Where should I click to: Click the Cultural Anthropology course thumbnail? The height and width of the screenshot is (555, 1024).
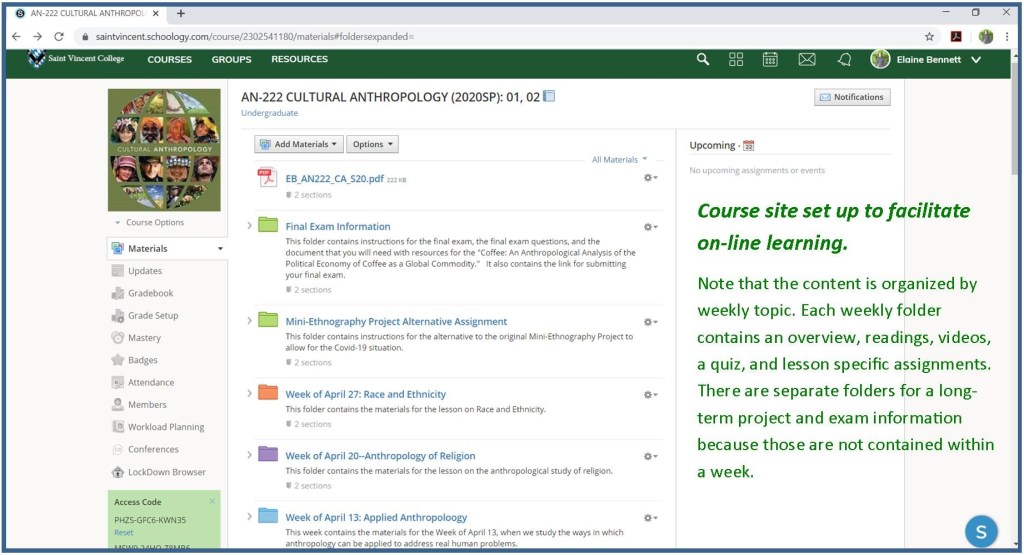[x=164, y=150]
